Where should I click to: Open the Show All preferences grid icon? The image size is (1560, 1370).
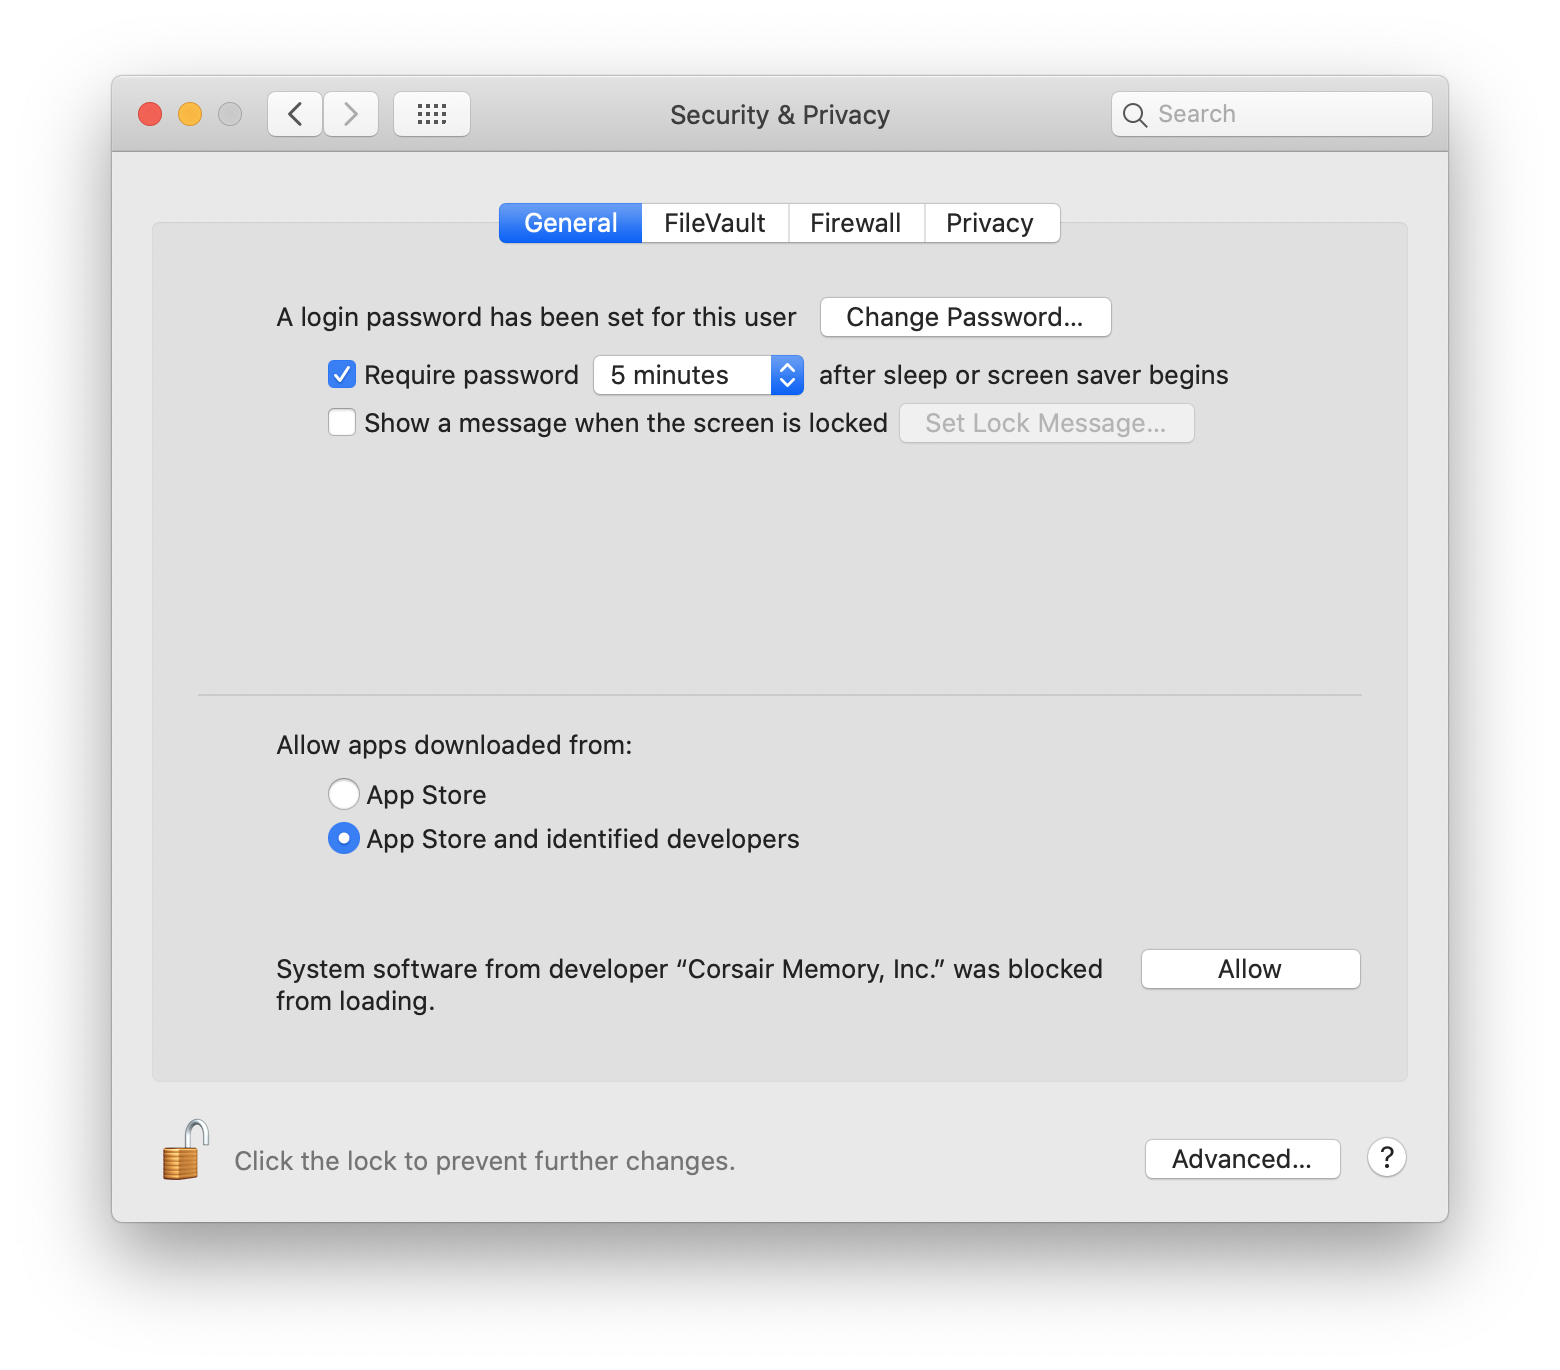click(432, 114)
